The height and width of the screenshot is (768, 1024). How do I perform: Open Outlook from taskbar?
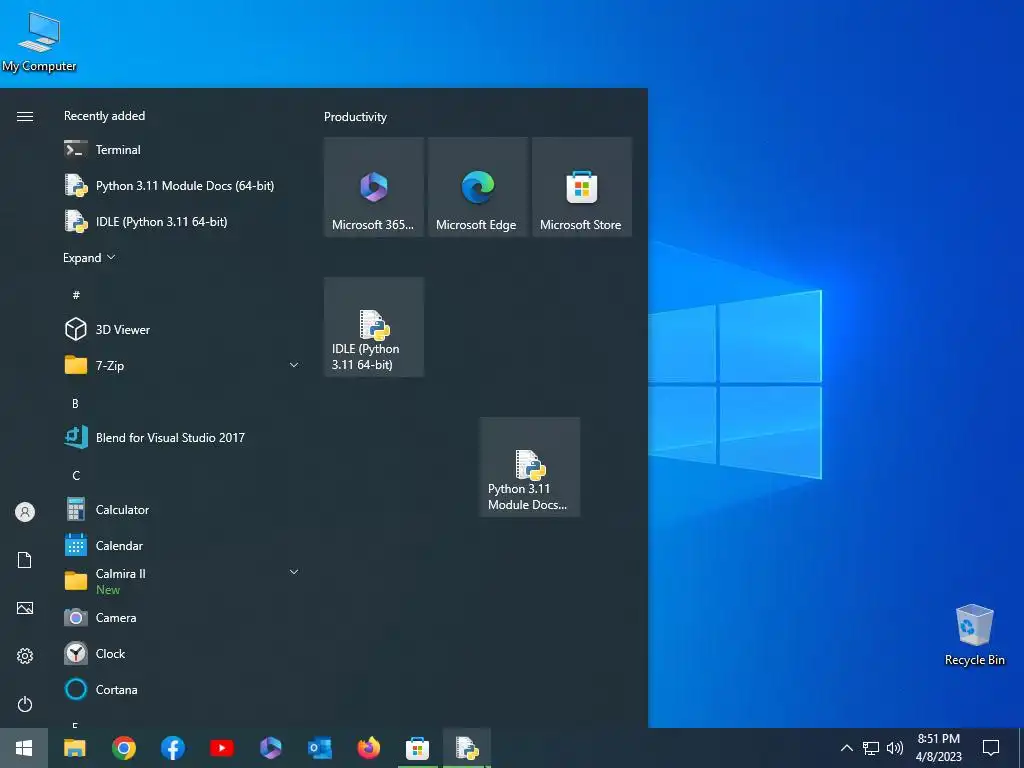coord(319,748)
